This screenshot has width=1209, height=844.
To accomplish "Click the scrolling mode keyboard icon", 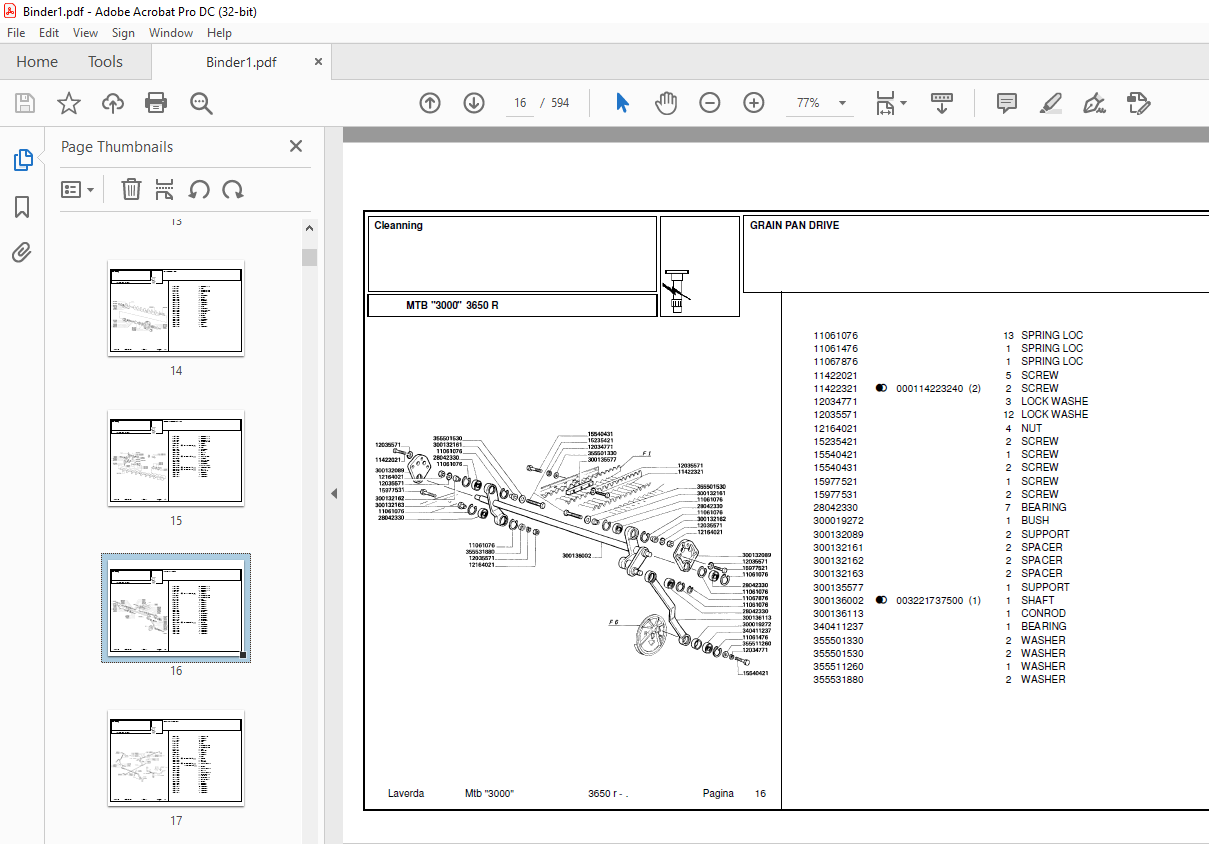I will 942,103.
